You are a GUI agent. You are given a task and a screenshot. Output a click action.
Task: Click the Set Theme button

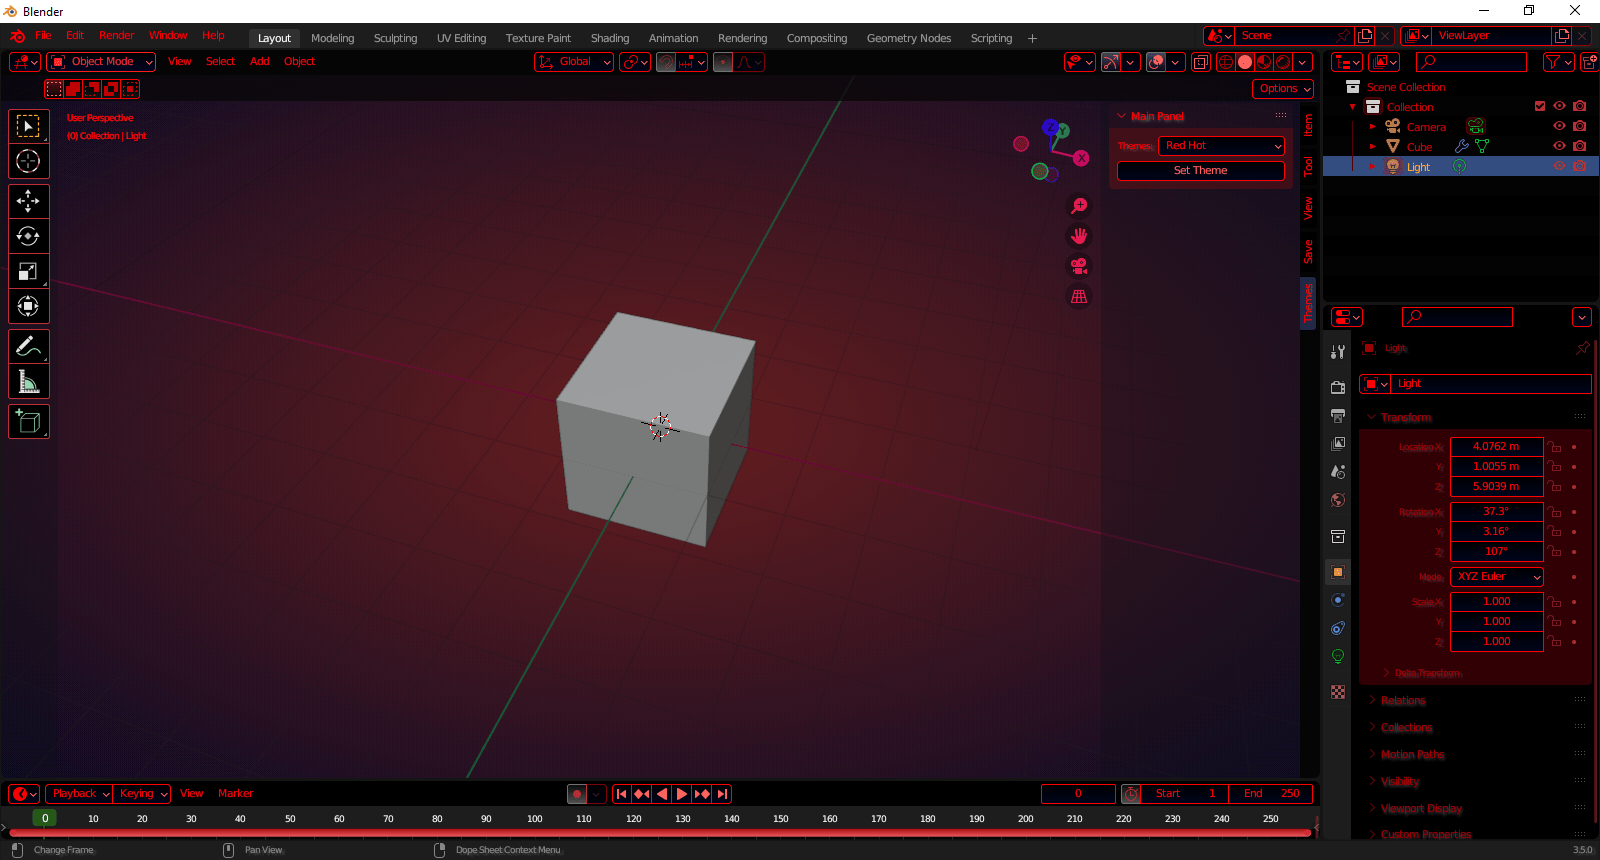click(x=1200, y=171)
